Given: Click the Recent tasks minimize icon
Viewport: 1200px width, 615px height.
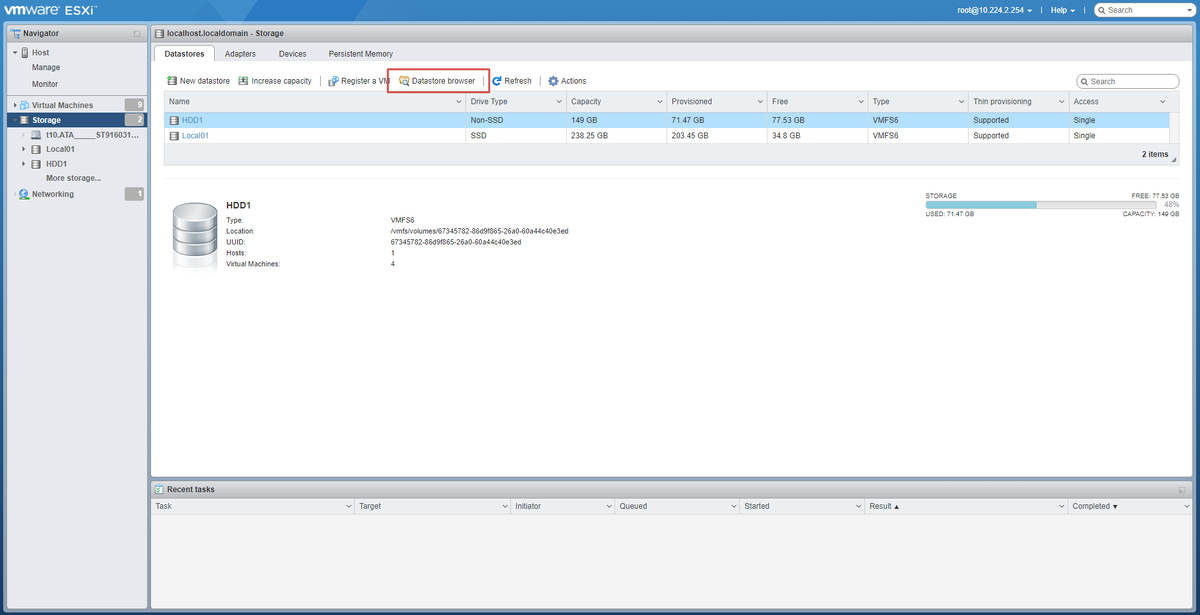Looking at the screenshot, I should coord(1181,490).
